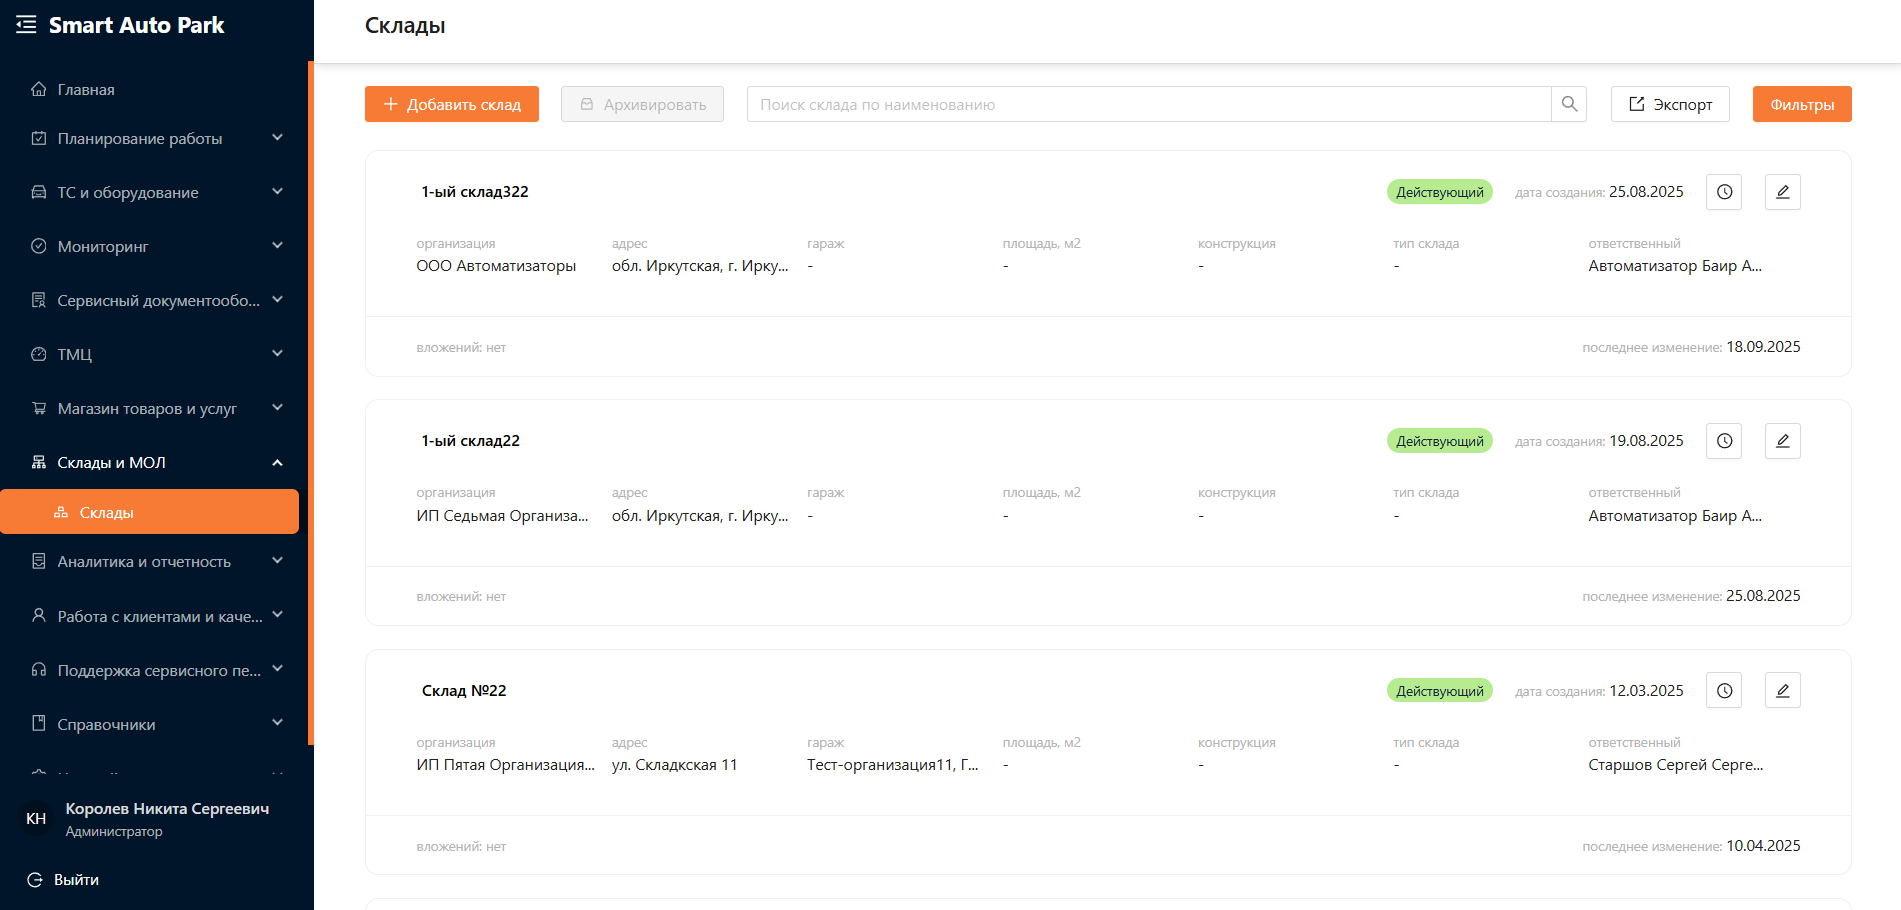
Task: Edit warehouse 1-ый склад322 with pencil icon
Action: click(1782, 192)
